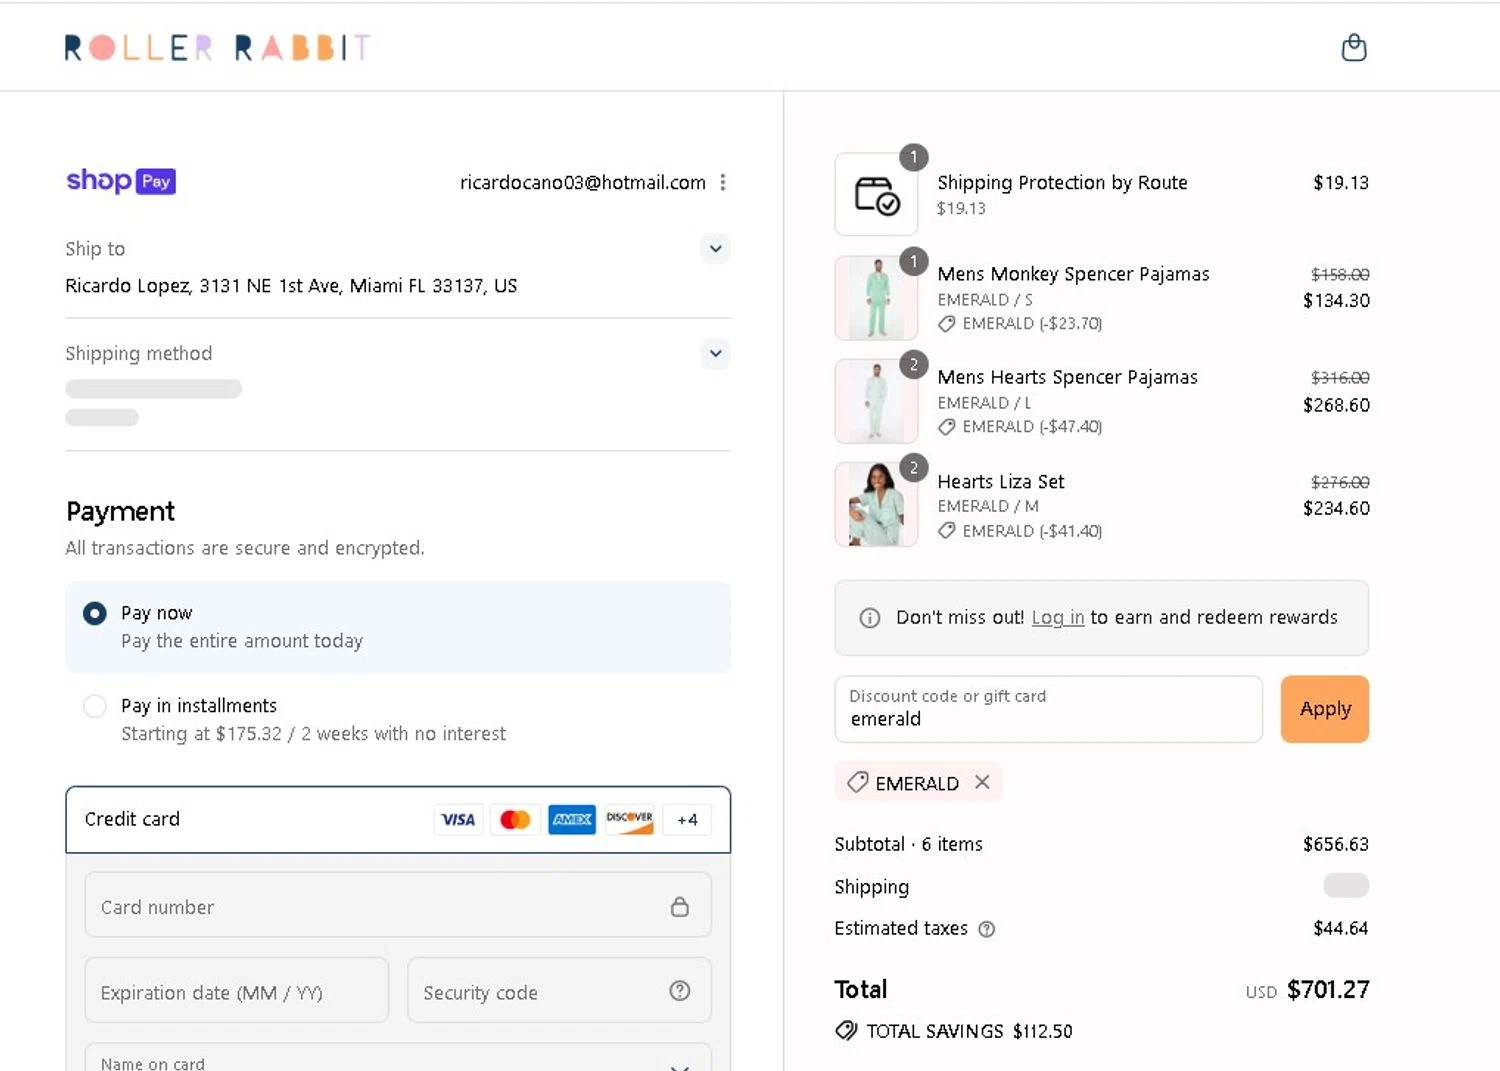Image resolution: width=1500 pixels, height=1071 pixels.
Task: Click the Mens Monkey Spencer Pajamas title
Action: point(1073,274)
